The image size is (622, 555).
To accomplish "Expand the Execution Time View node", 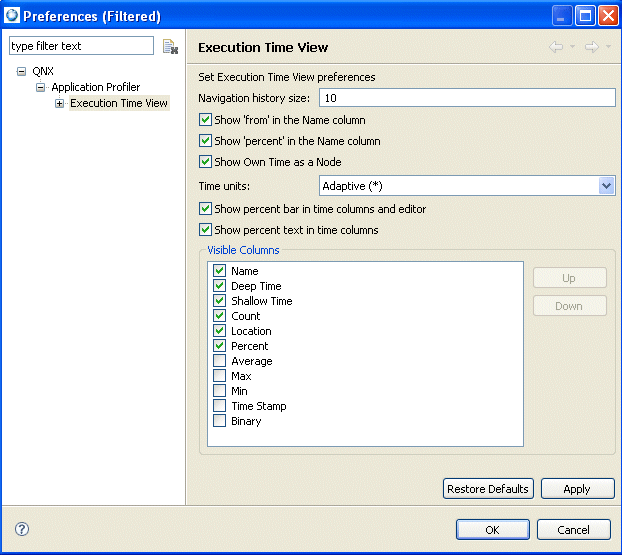I will [x=60, y=104].
